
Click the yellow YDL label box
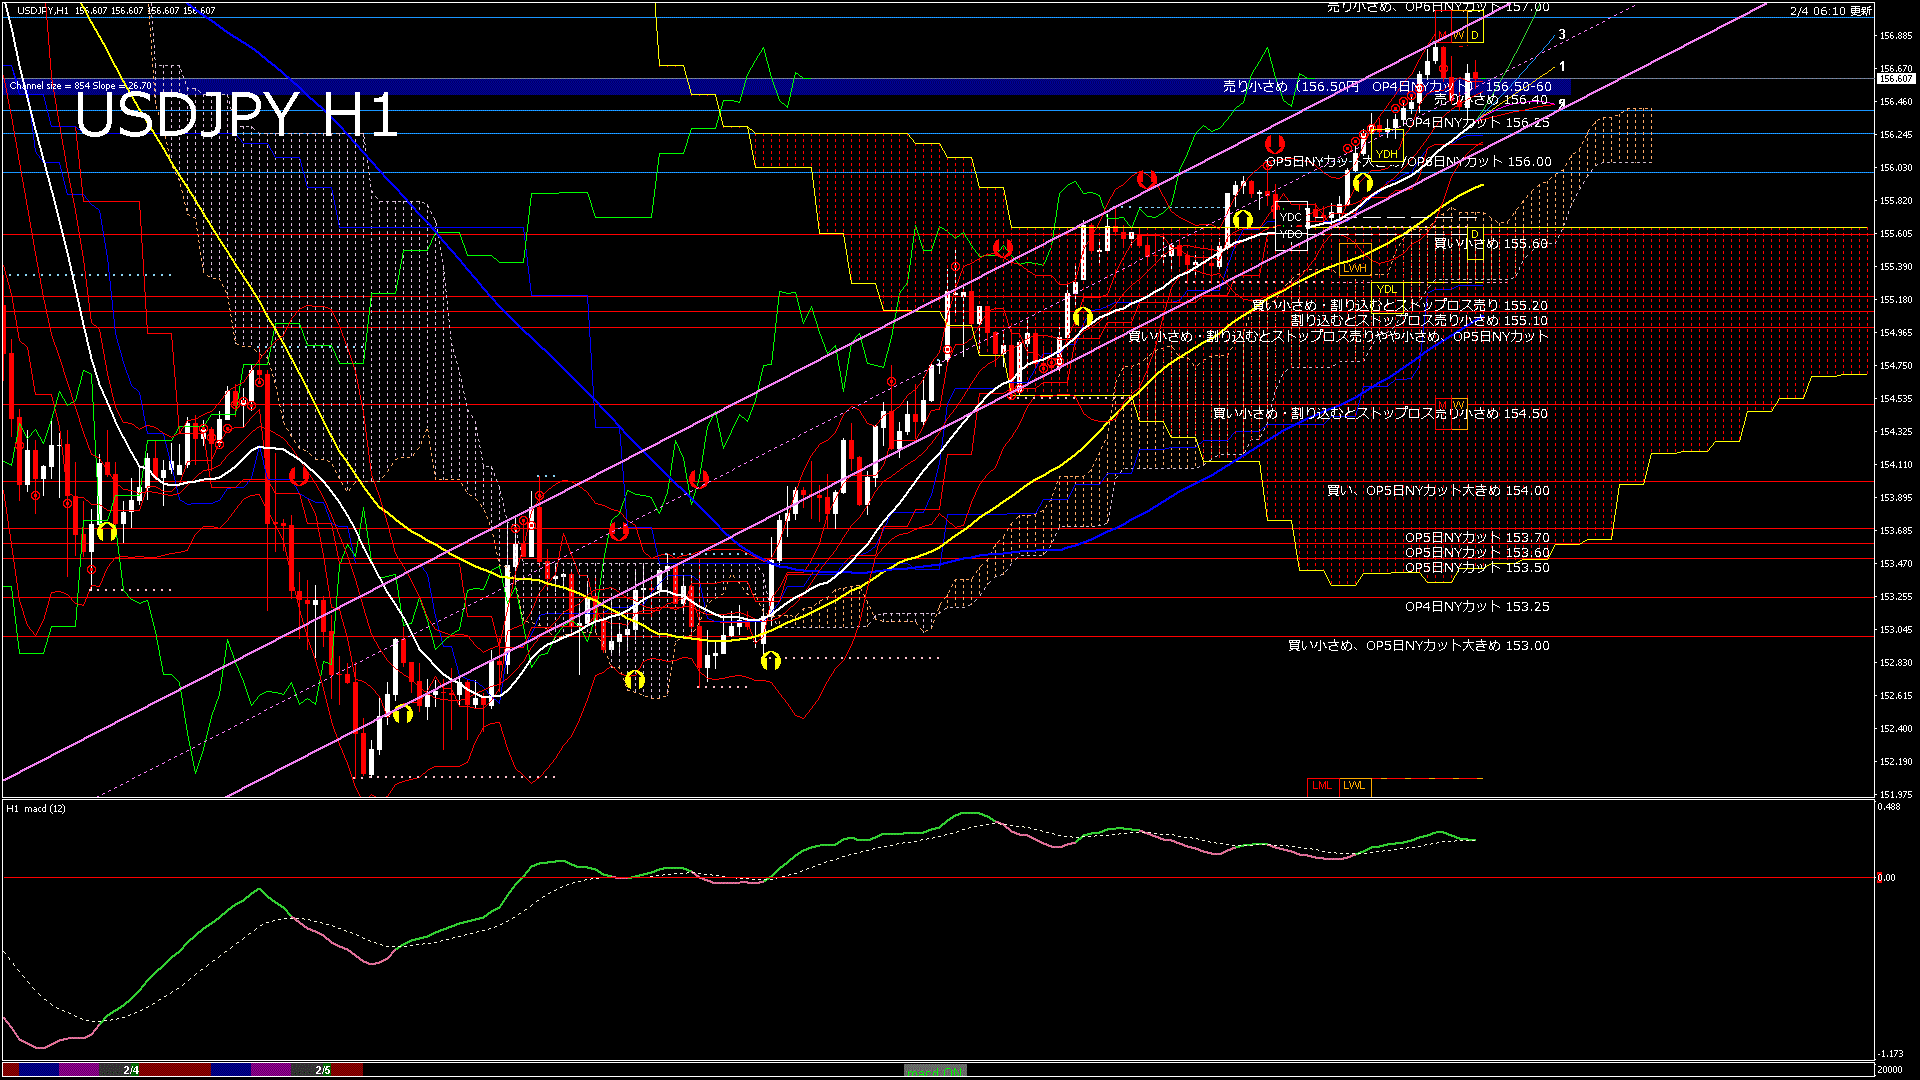tap(1386, 290)
